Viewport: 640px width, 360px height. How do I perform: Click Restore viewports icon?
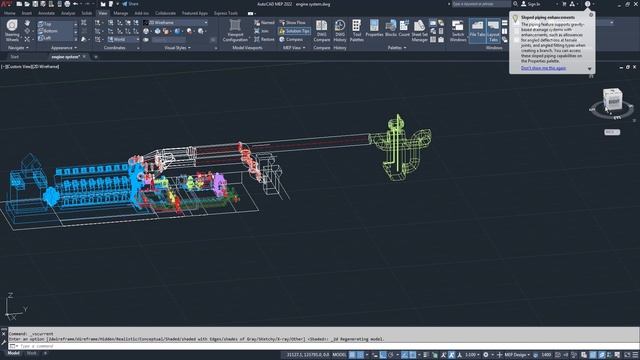[x=257, y=39]
